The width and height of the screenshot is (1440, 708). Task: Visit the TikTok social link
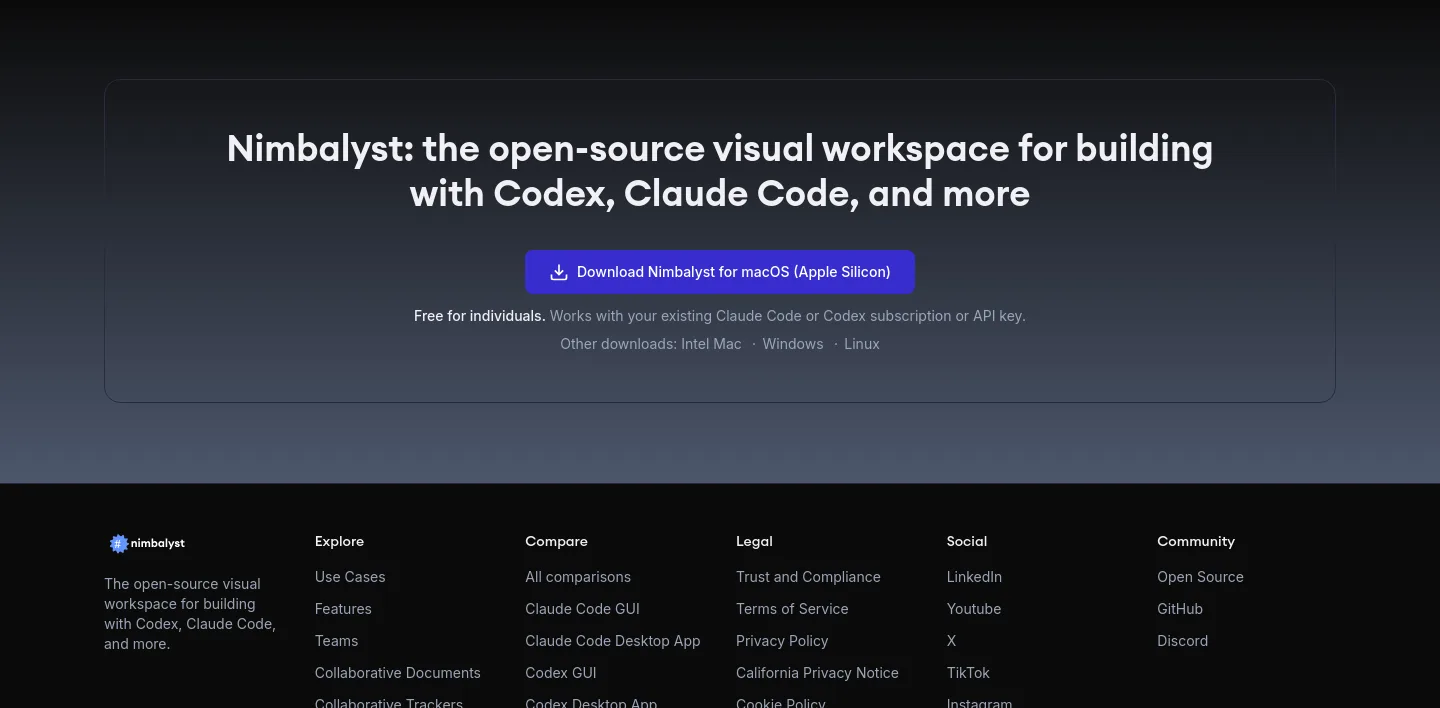[968, 673]
